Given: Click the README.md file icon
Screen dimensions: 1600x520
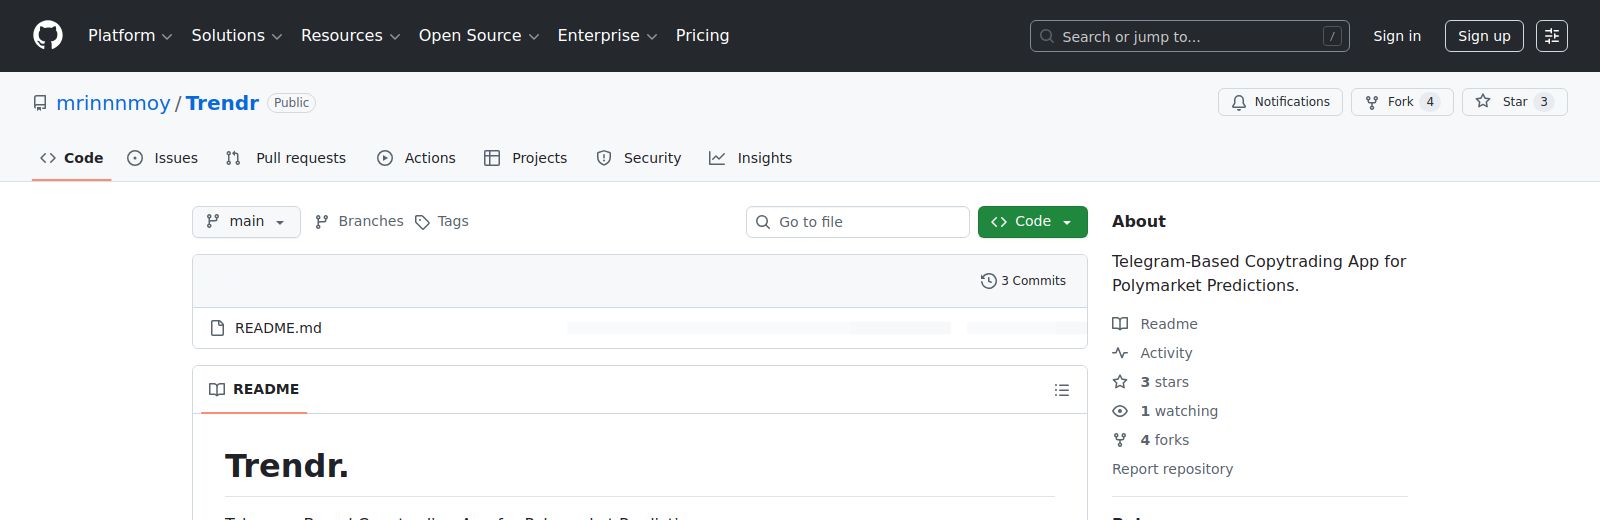Looking at the screenshot, I should (217, 328).
